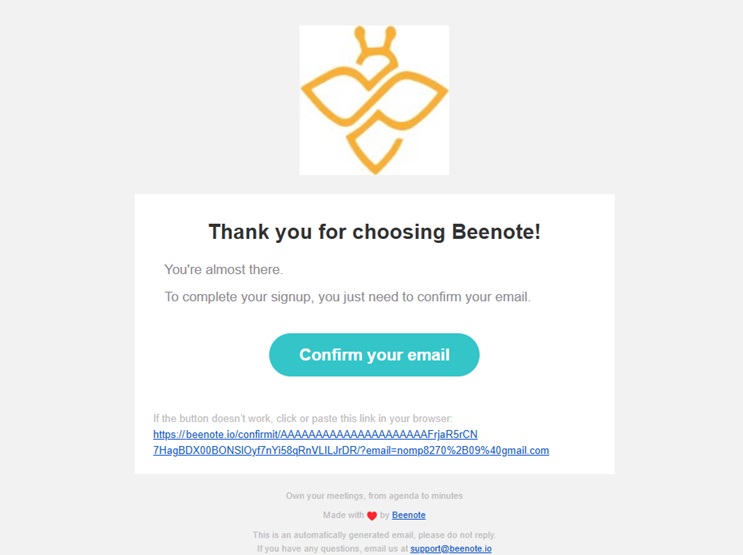Click the 'Made with' footer text
743x555 pixels.
click(x=343, y=515)
